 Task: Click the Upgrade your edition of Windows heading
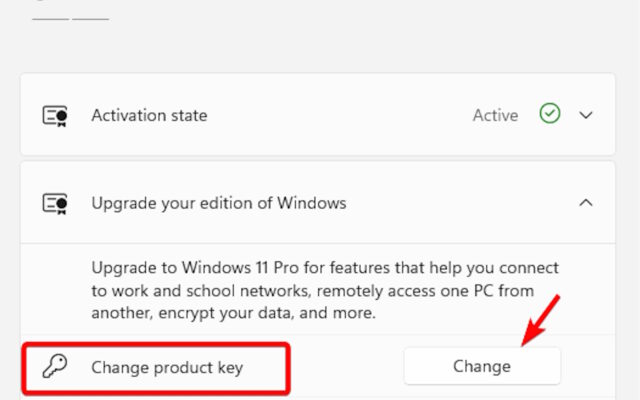(218, 203)
